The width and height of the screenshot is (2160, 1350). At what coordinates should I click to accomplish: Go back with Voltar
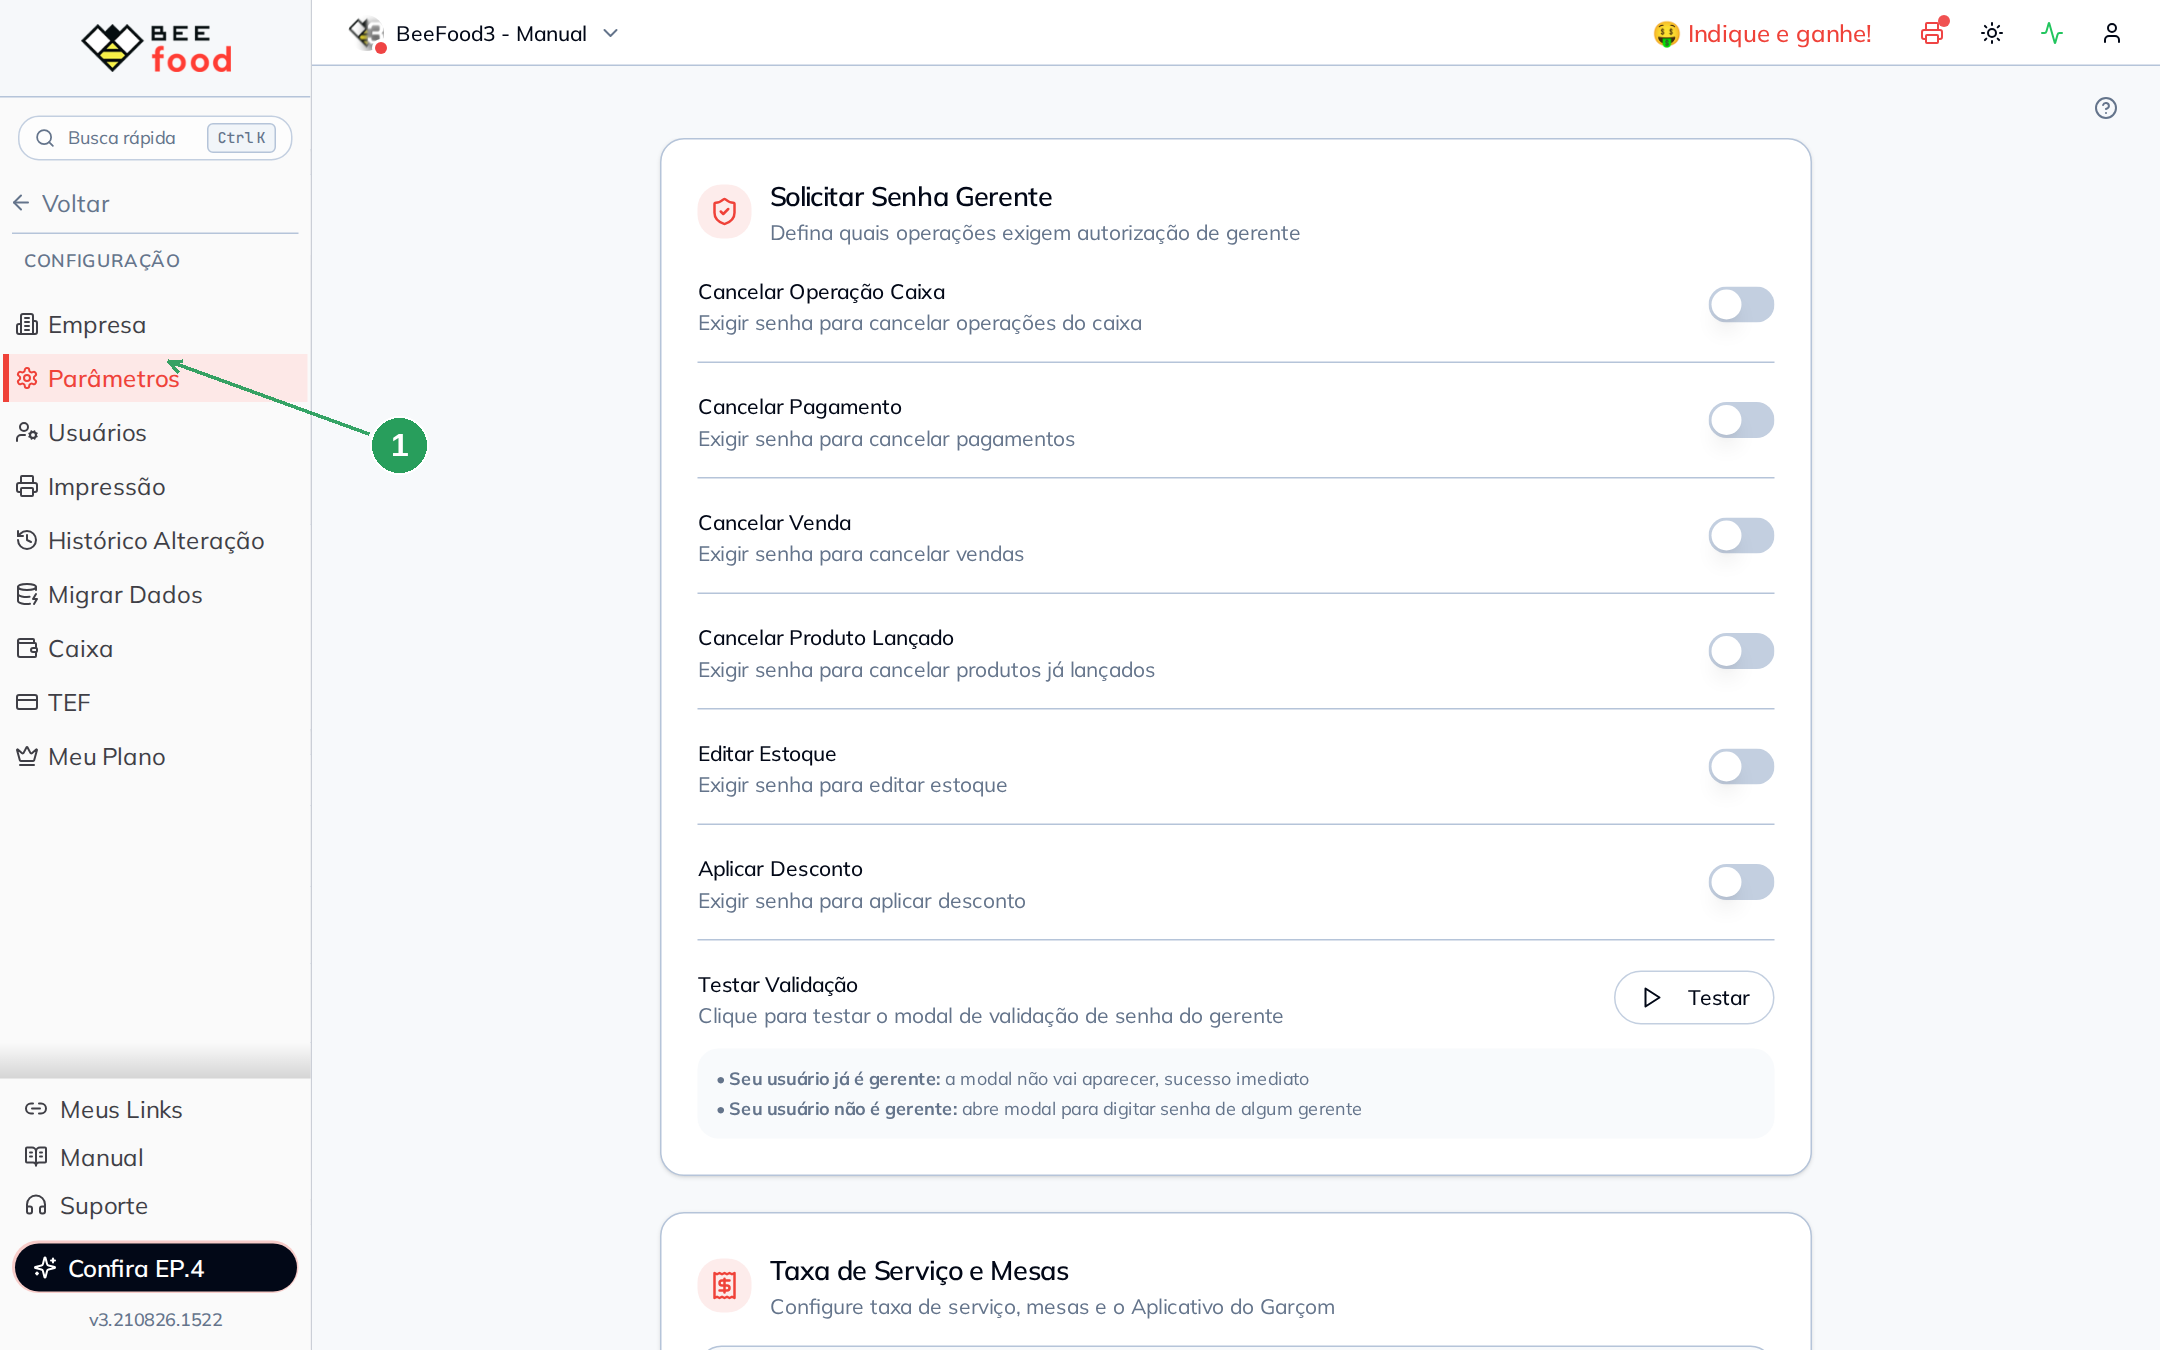pyautogui.click(x=62, y=203)
